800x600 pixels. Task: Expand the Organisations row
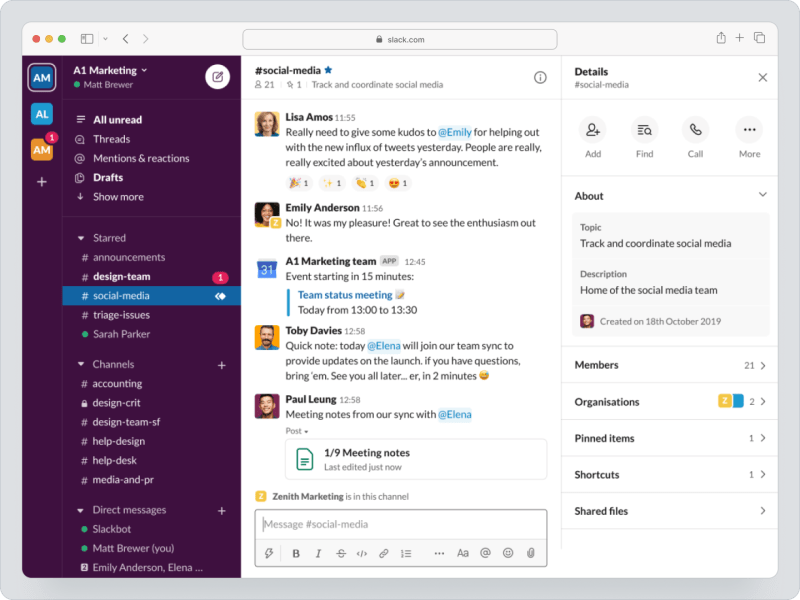coord(669,402)
